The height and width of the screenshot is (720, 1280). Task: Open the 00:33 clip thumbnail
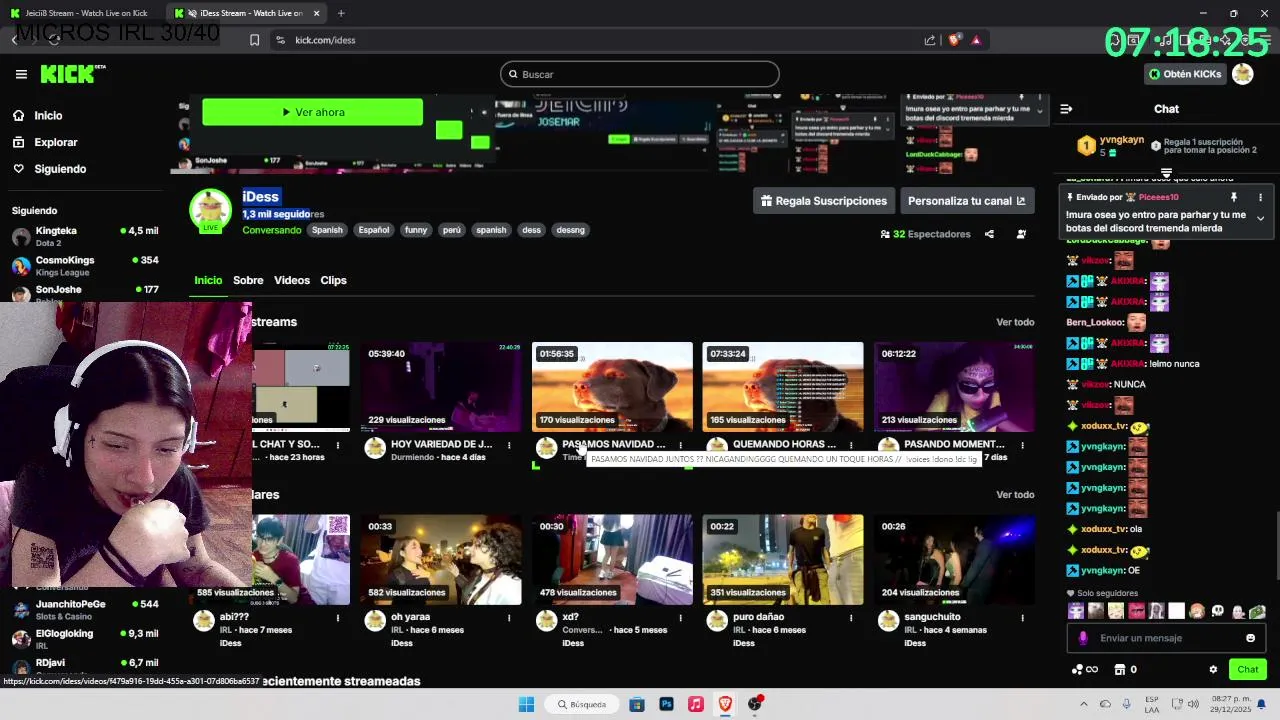tap(441, 560)
